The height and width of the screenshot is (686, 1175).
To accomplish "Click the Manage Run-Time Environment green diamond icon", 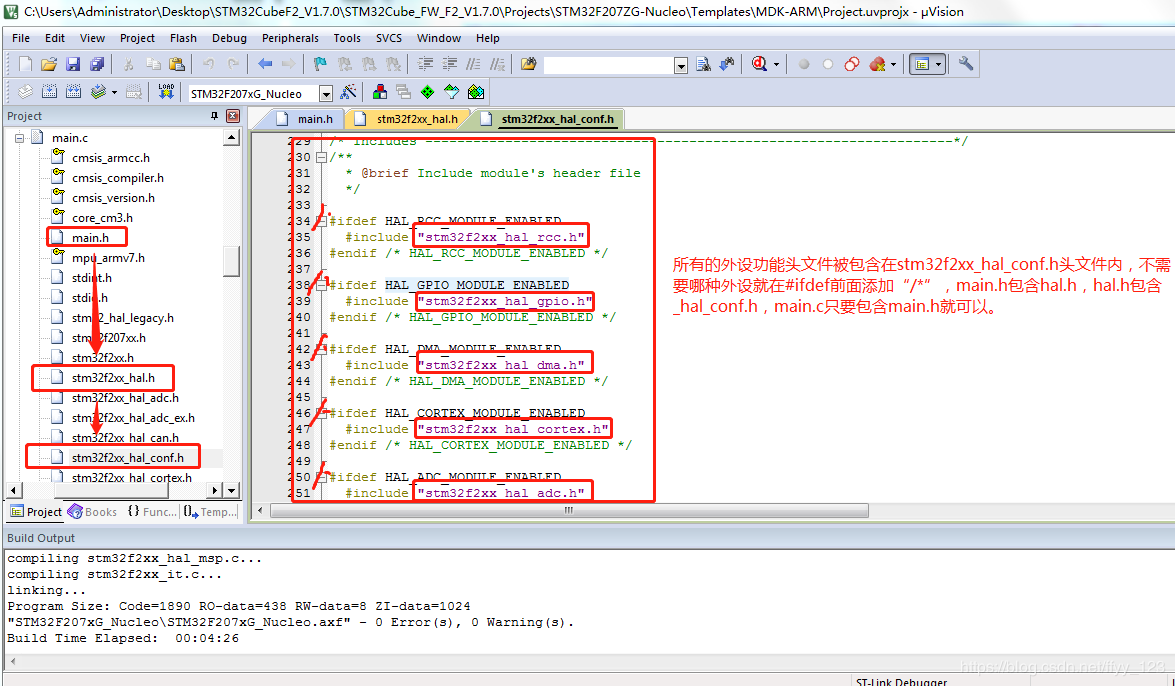I will [427, 92].
